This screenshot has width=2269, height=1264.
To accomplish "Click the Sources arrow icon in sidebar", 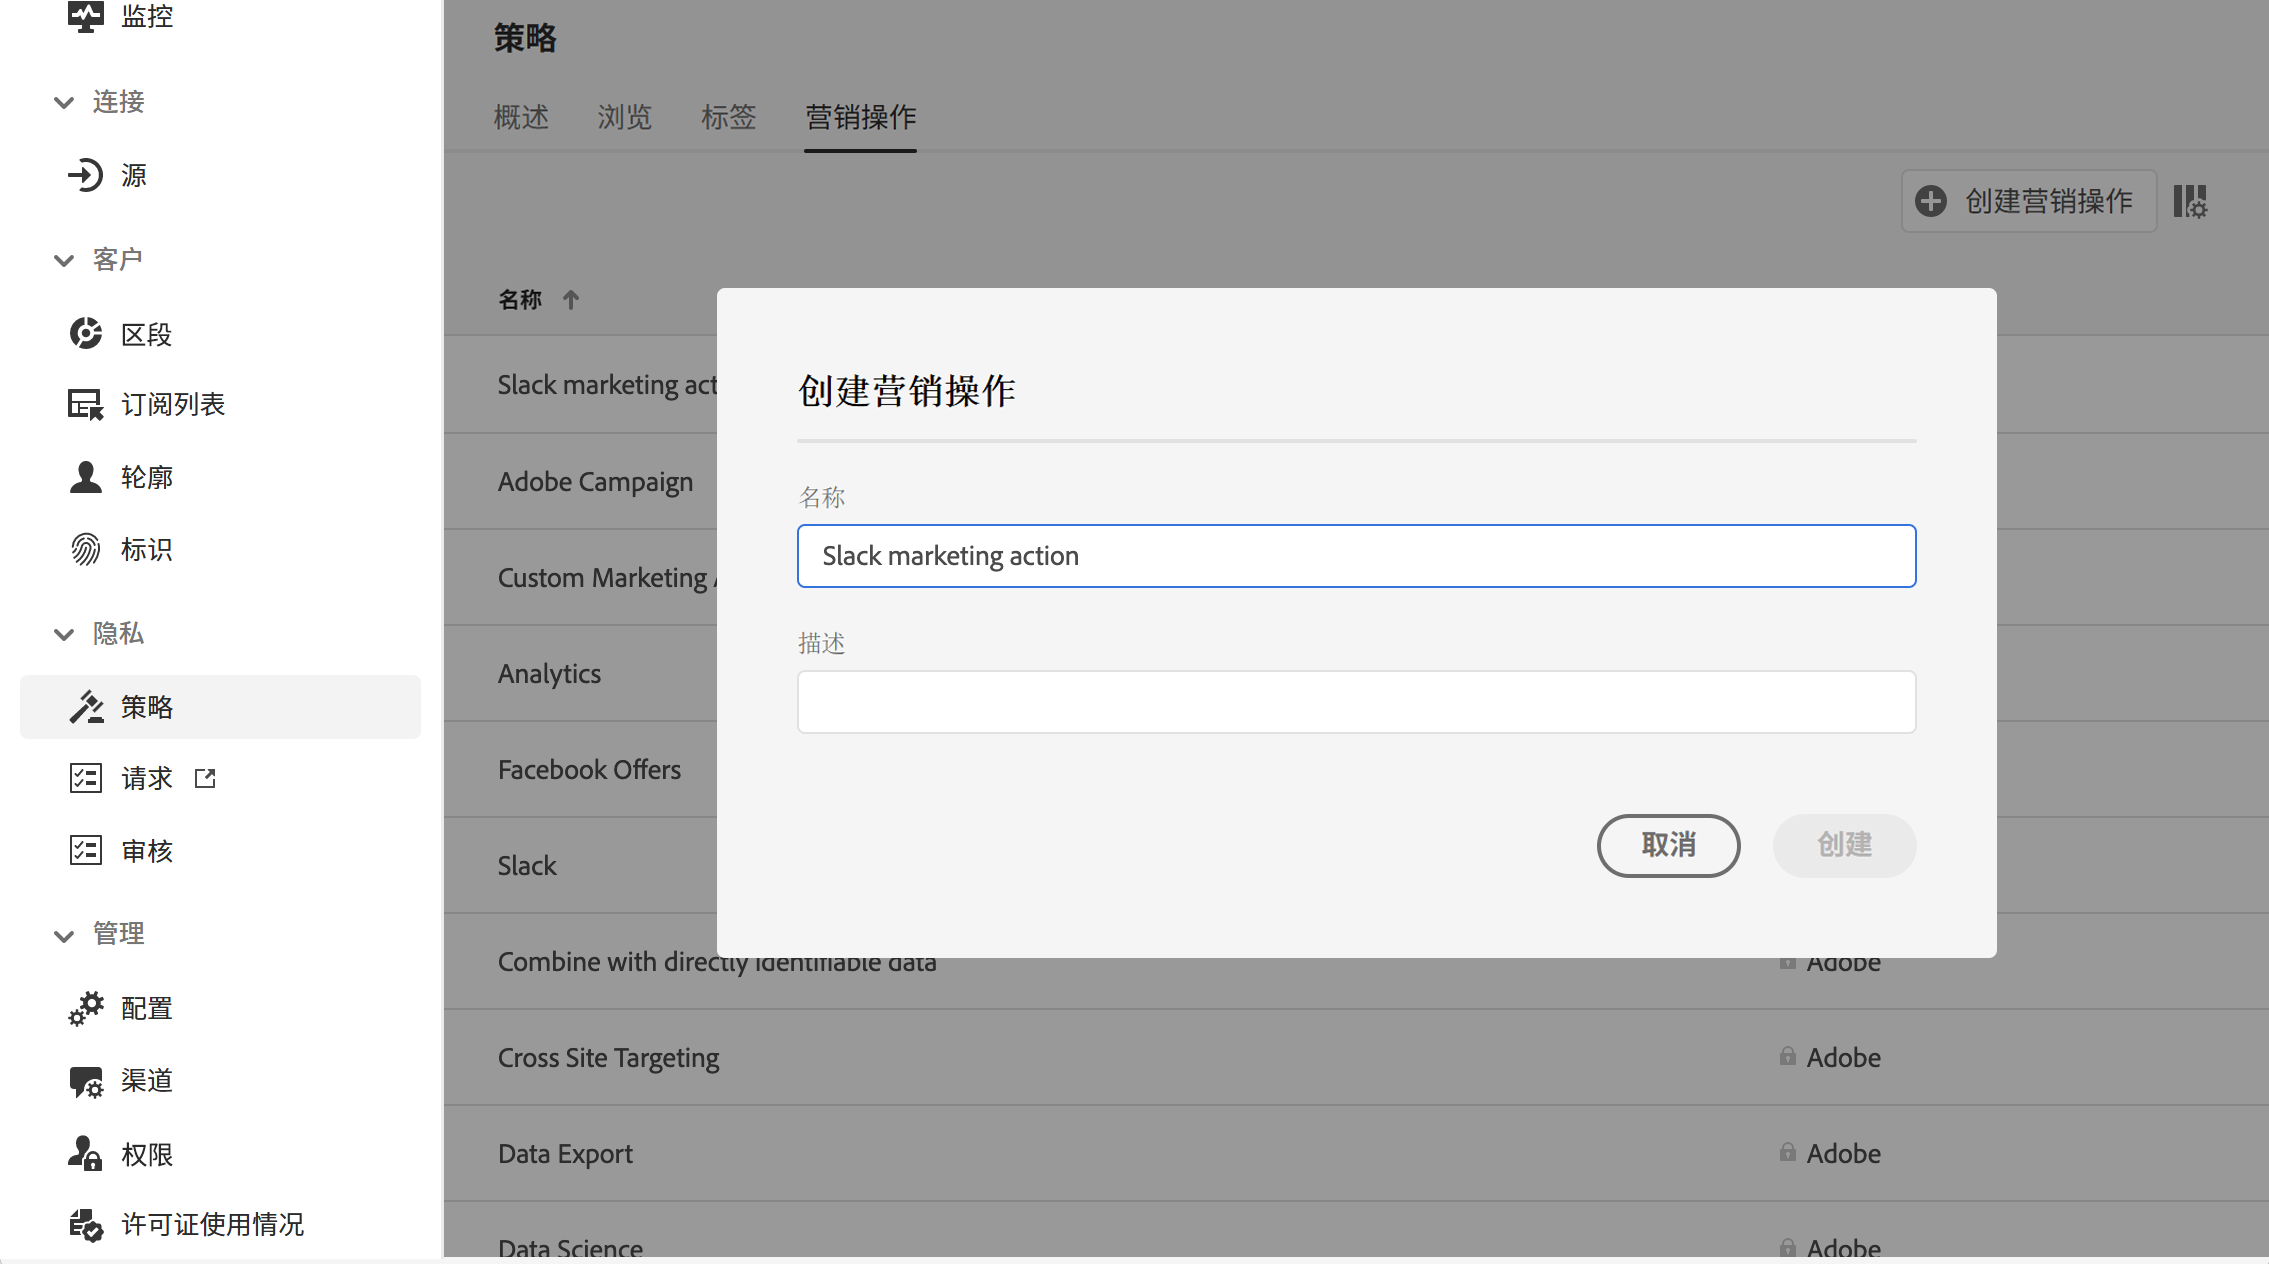I will pyautogui.click(x=85, y=175).
